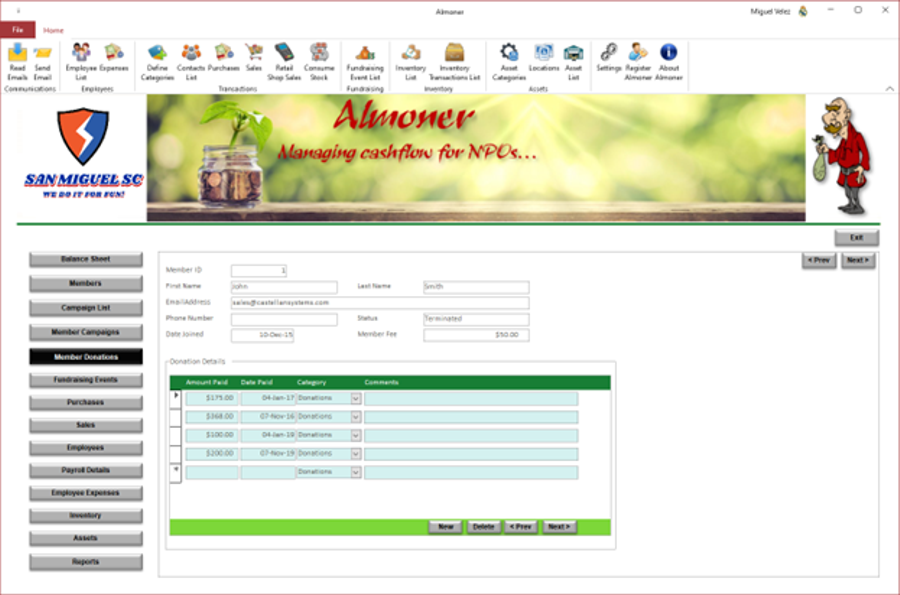Viewport: 900px width, 595px height.
Task: Go to the next member record
Action: point(858,260)
